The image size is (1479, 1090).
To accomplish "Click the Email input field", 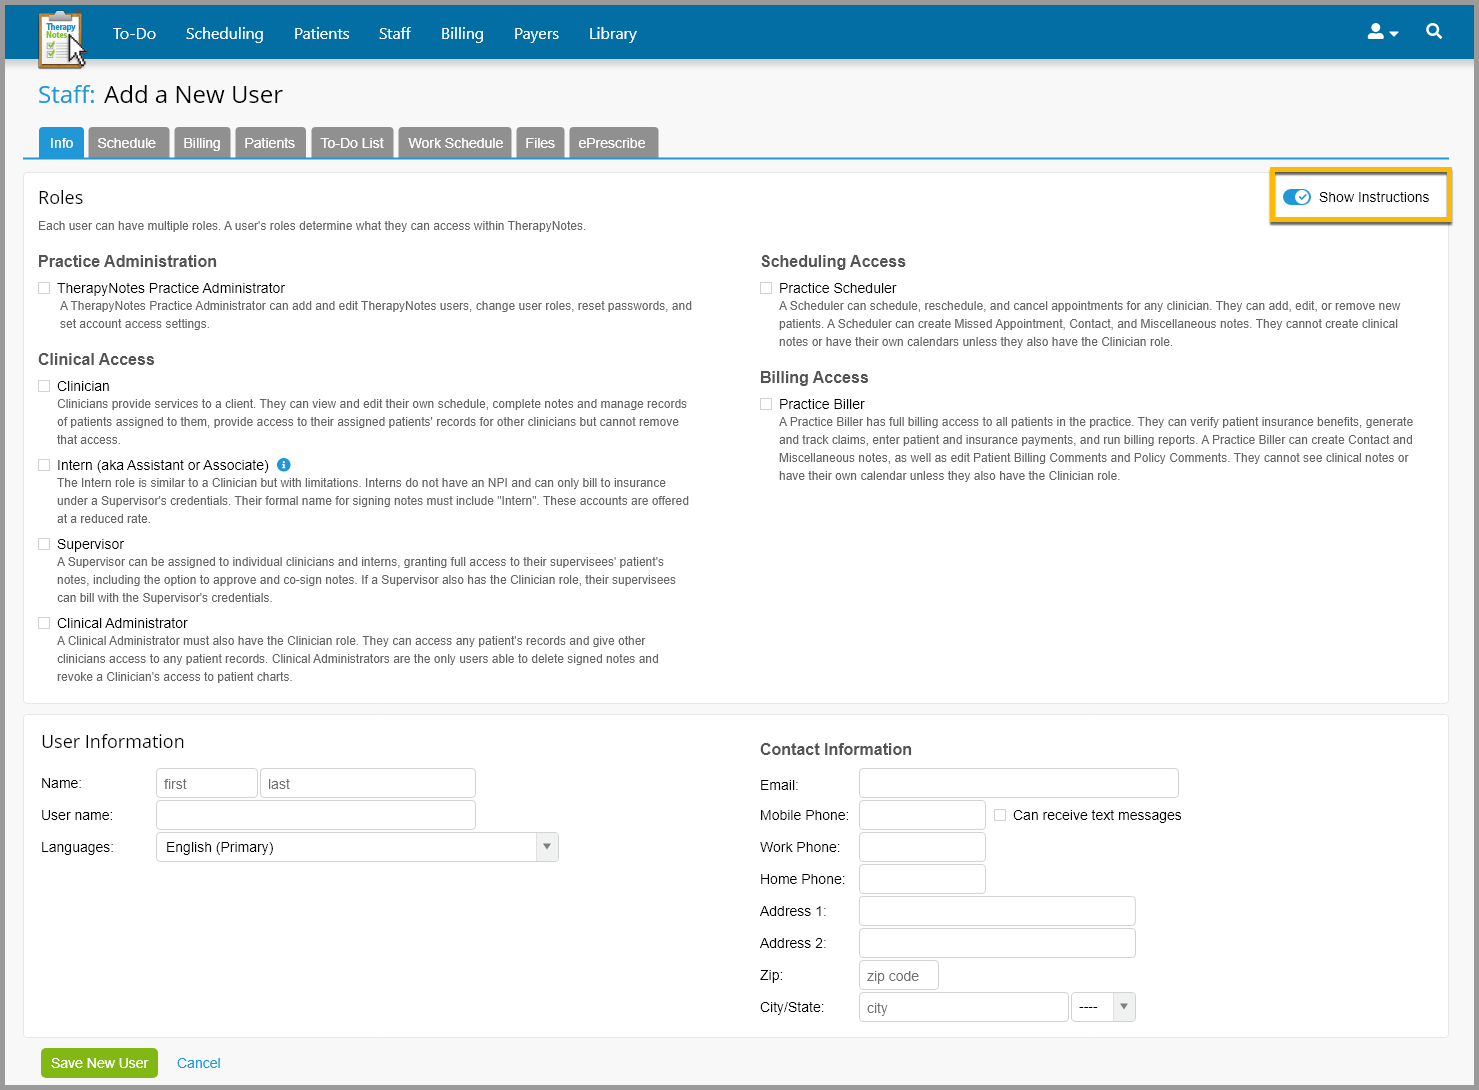I will [x=1018, y=783].
